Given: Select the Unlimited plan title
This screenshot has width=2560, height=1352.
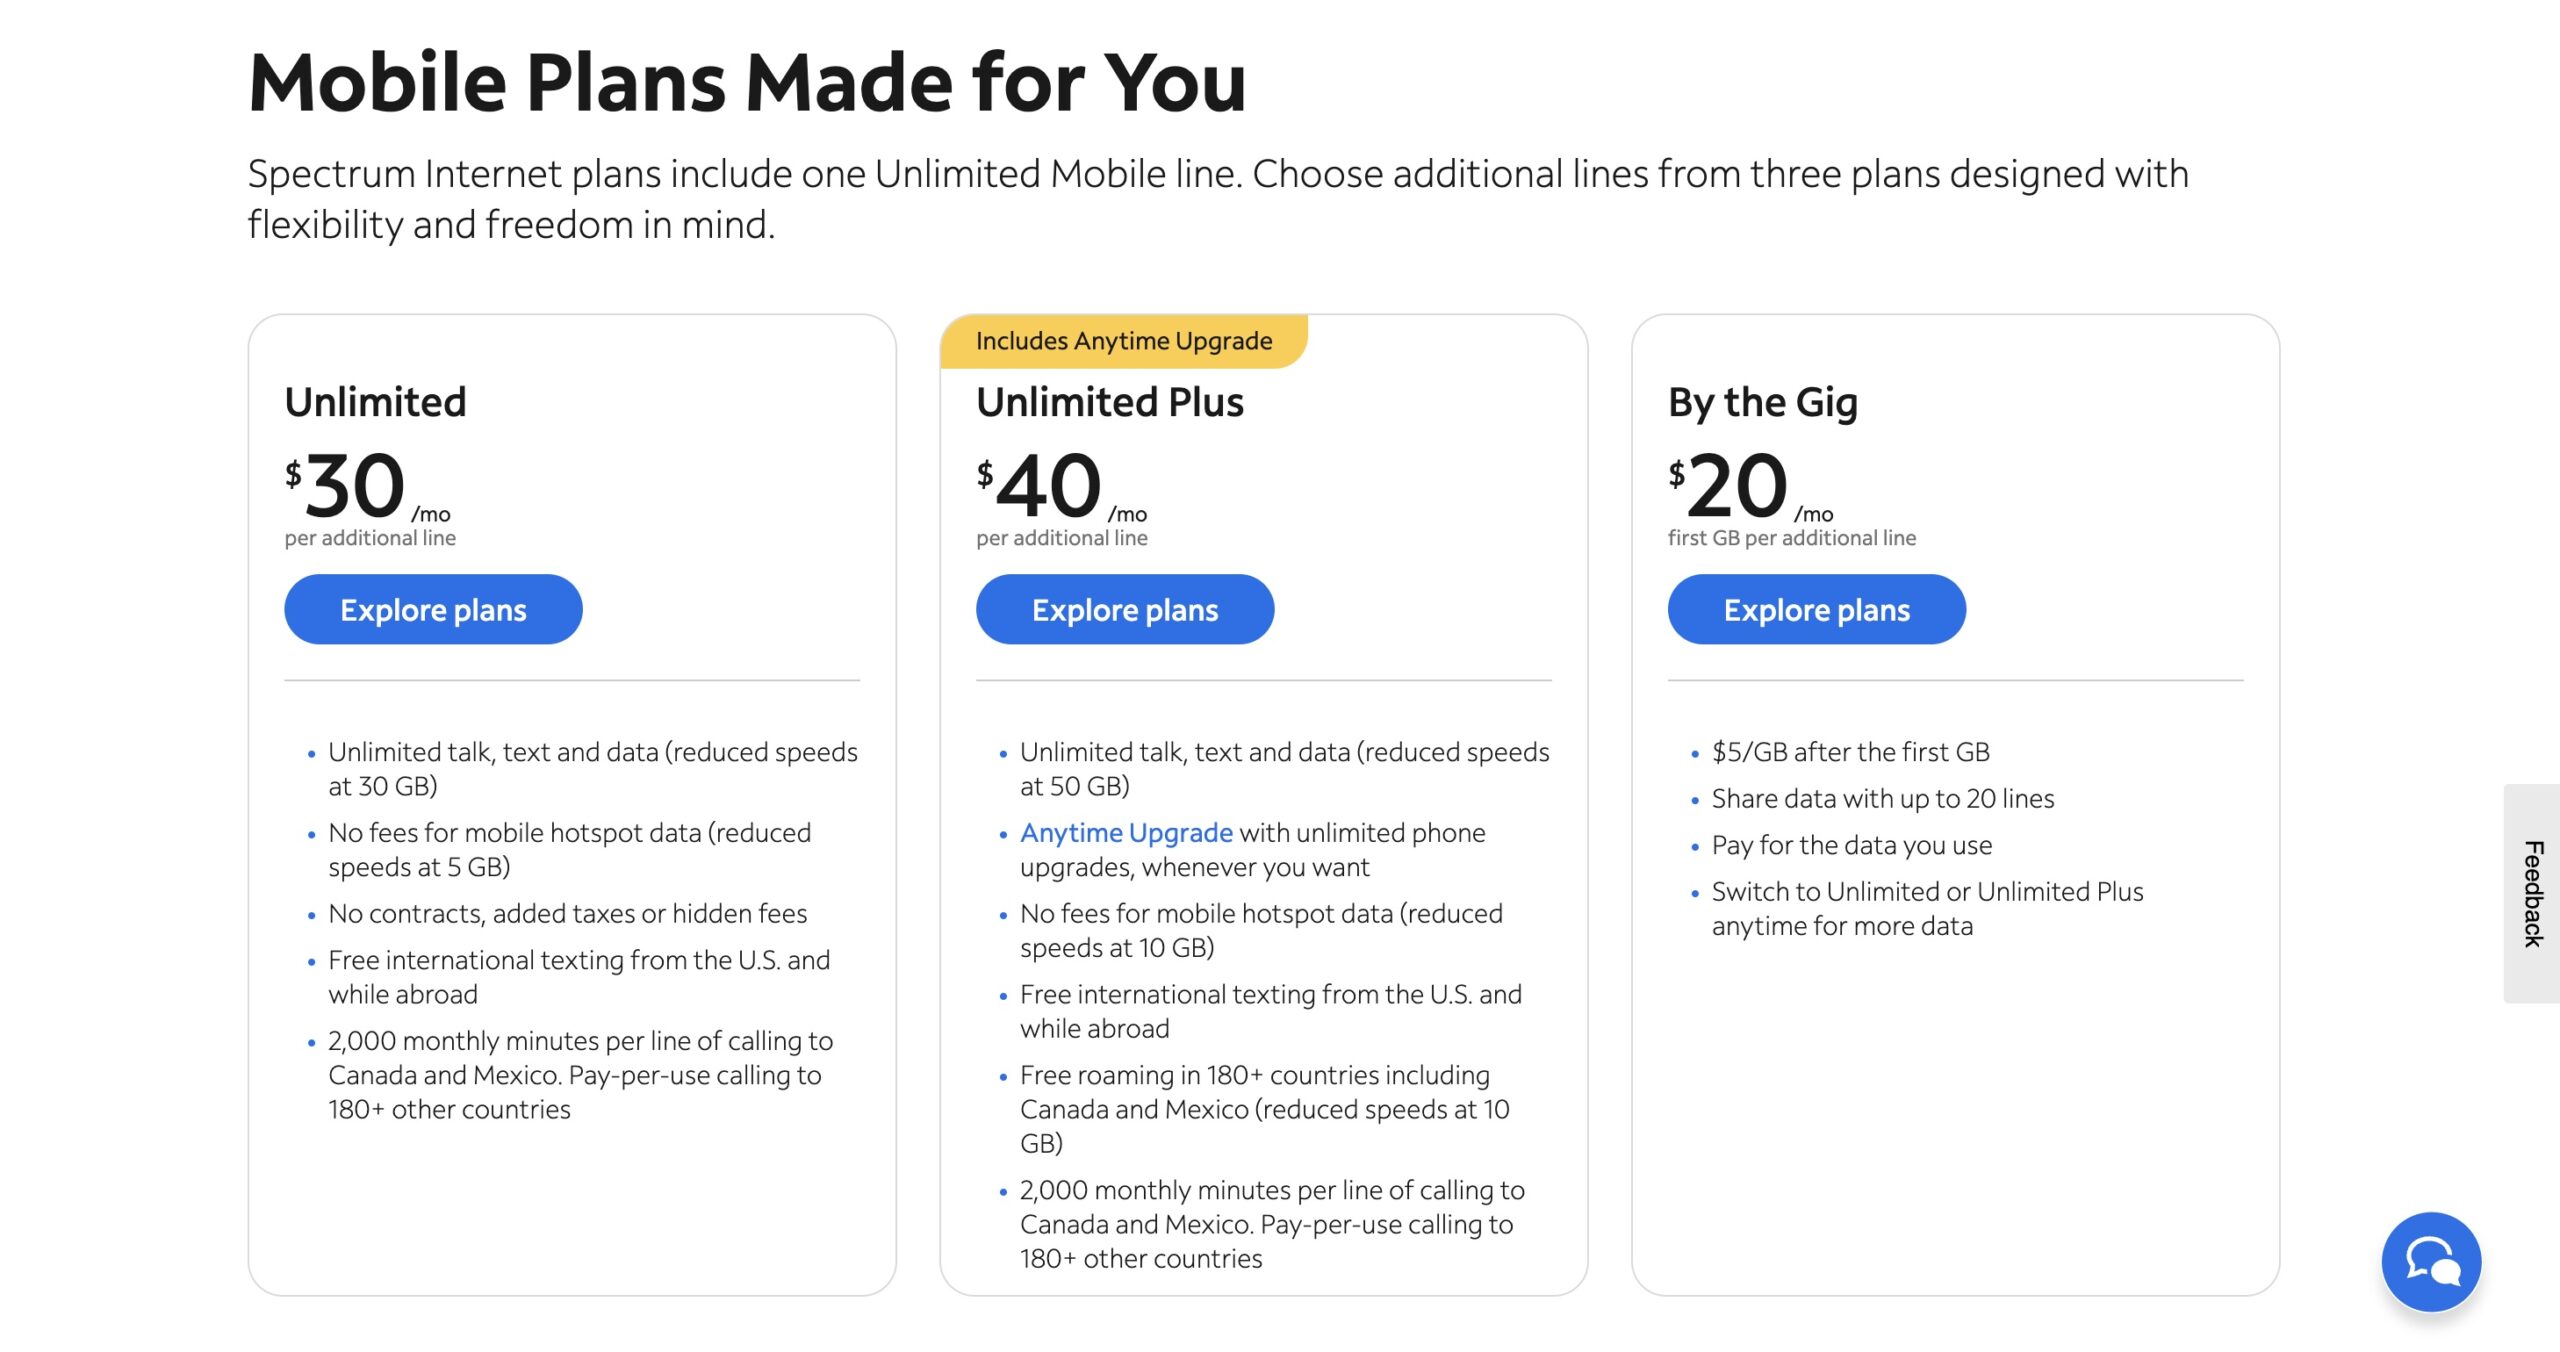Looking at the screenshot, I should click(375, 402).
